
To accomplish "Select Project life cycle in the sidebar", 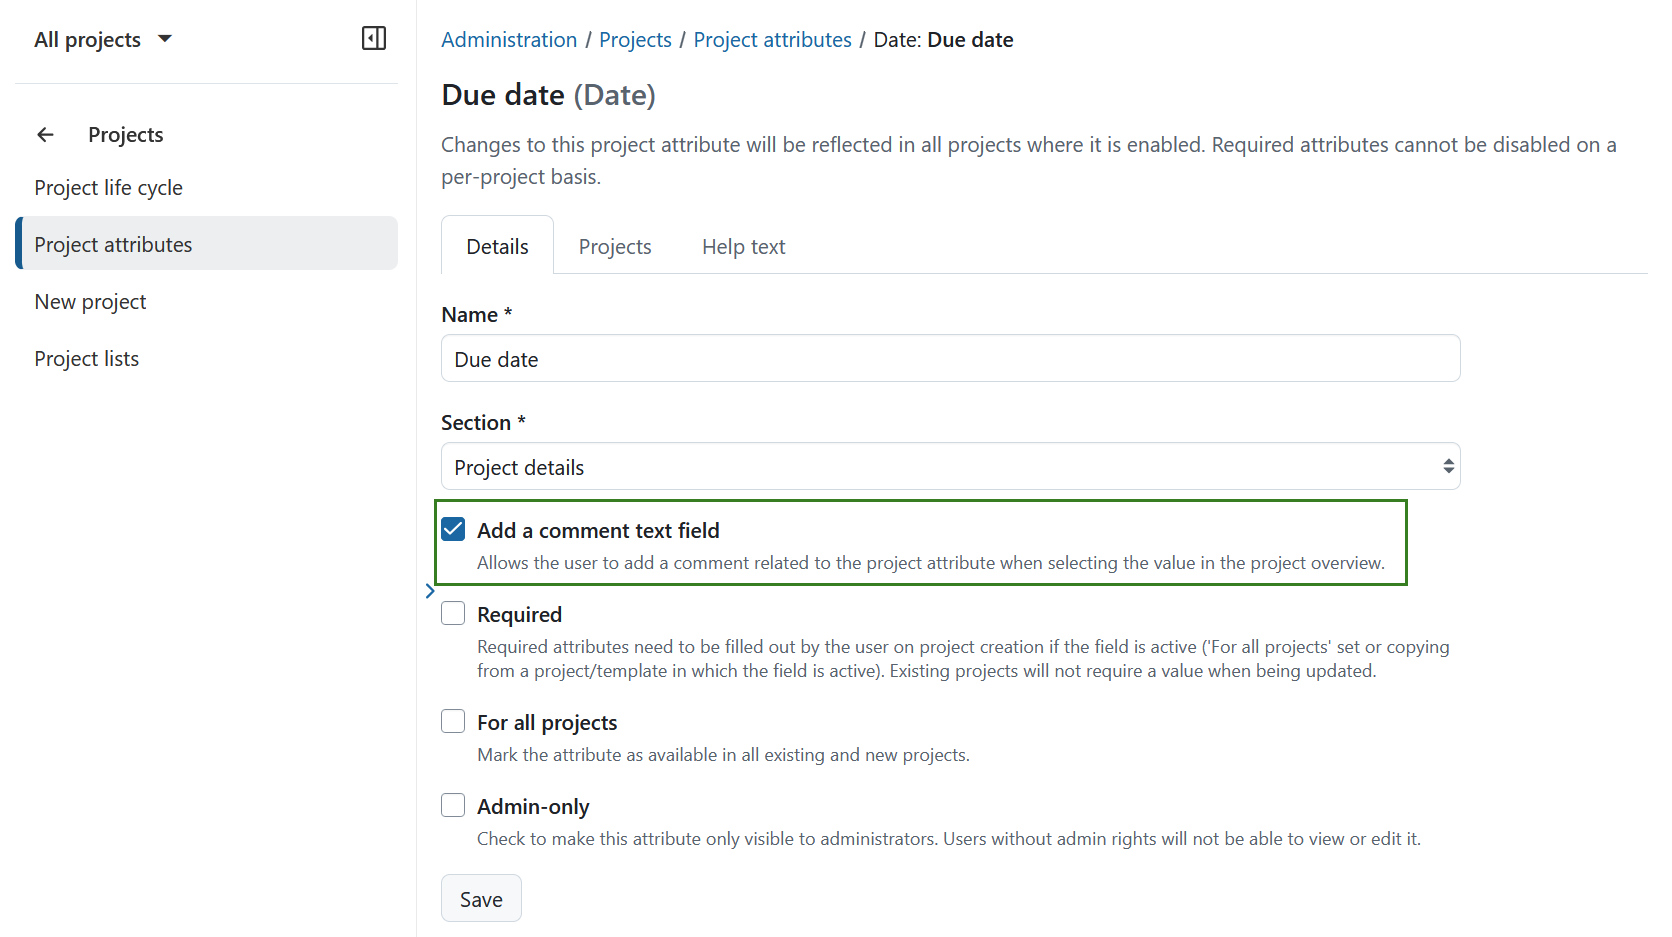I will [108, 187].
